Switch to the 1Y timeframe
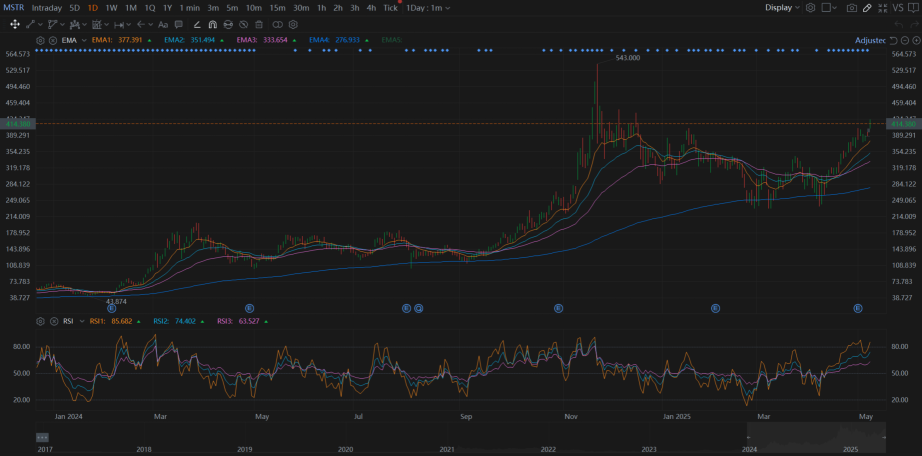This screenshot has width=922, height=456. (168, 8)
